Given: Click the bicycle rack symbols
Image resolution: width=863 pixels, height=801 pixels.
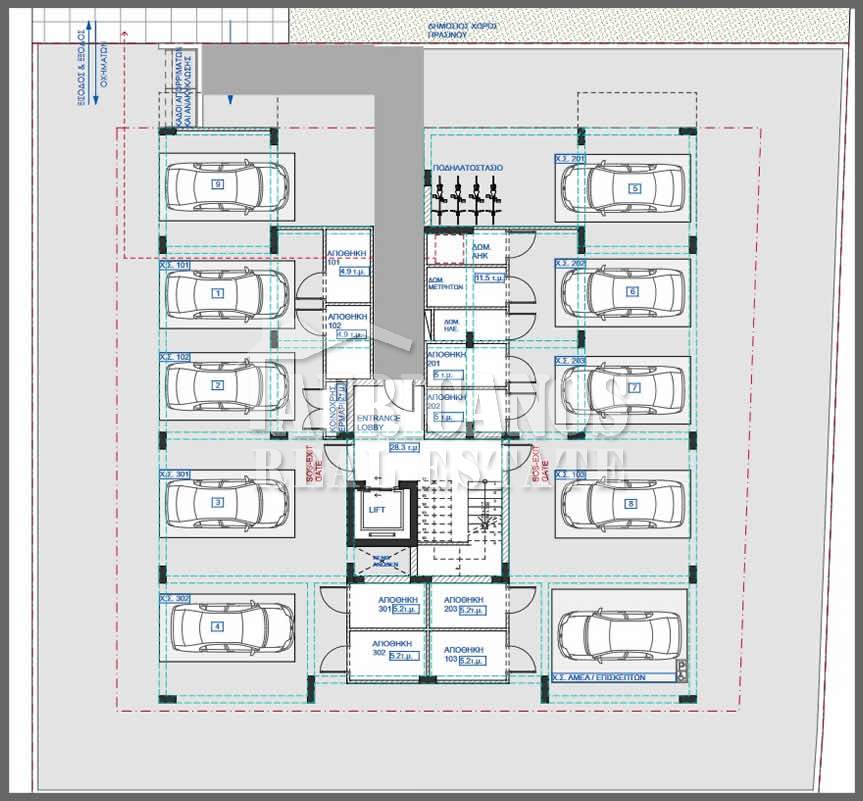Looking at the screenshot, I should click(468, 197).
